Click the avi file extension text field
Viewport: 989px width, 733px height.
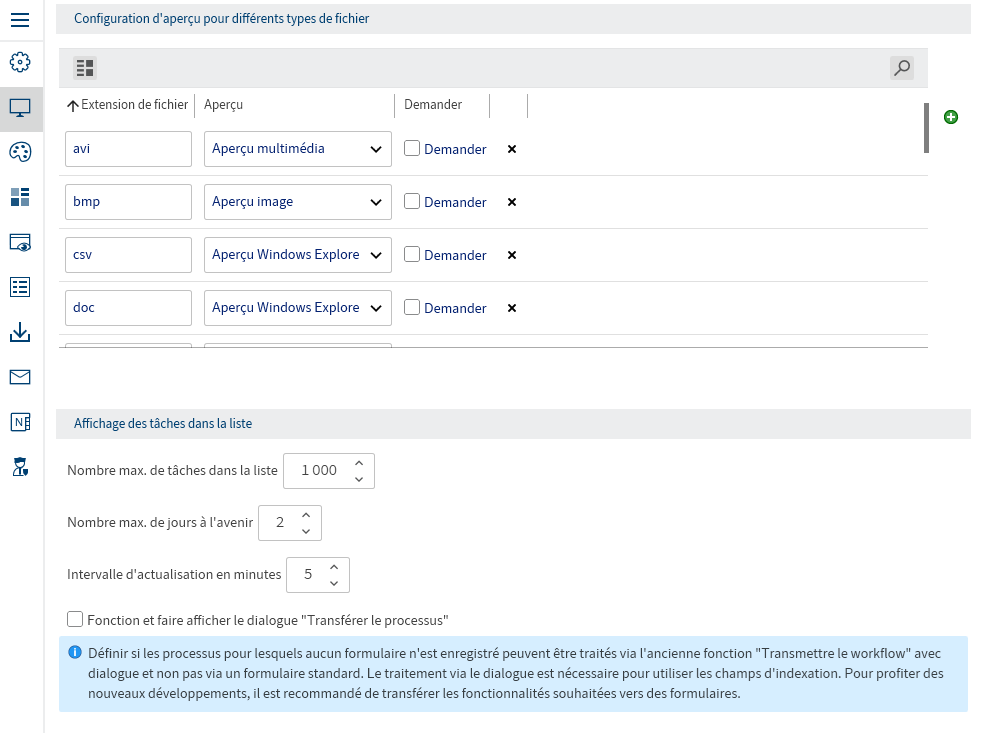(128, 149)
